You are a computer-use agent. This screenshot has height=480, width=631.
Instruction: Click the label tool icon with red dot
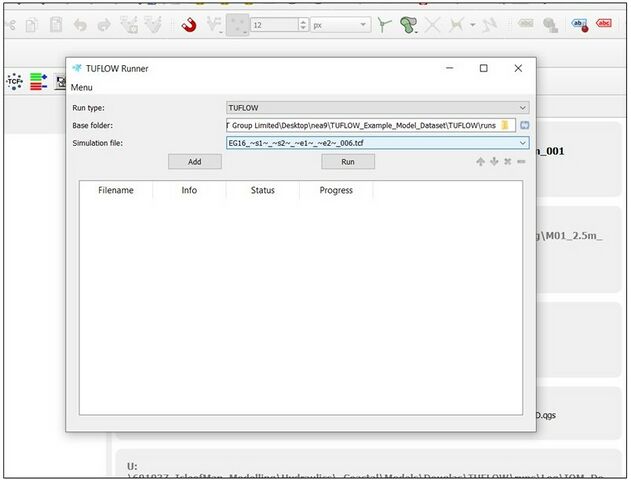pos(580,24)
